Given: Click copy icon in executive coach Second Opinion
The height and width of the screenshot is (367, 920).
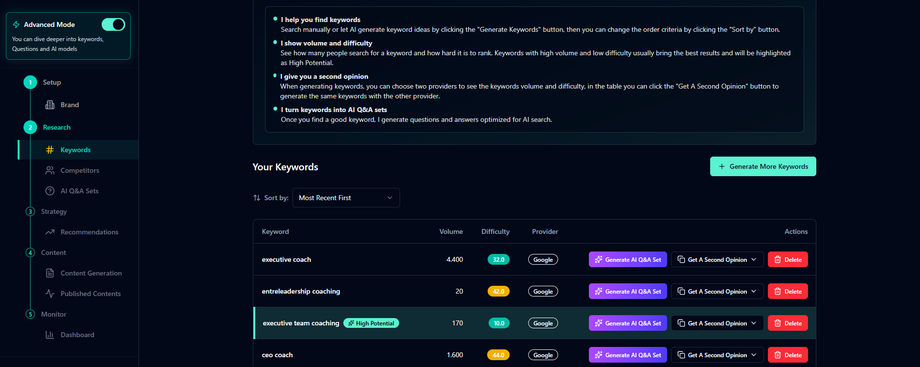Looking at the screenshot, I should [x=681, y=260].
